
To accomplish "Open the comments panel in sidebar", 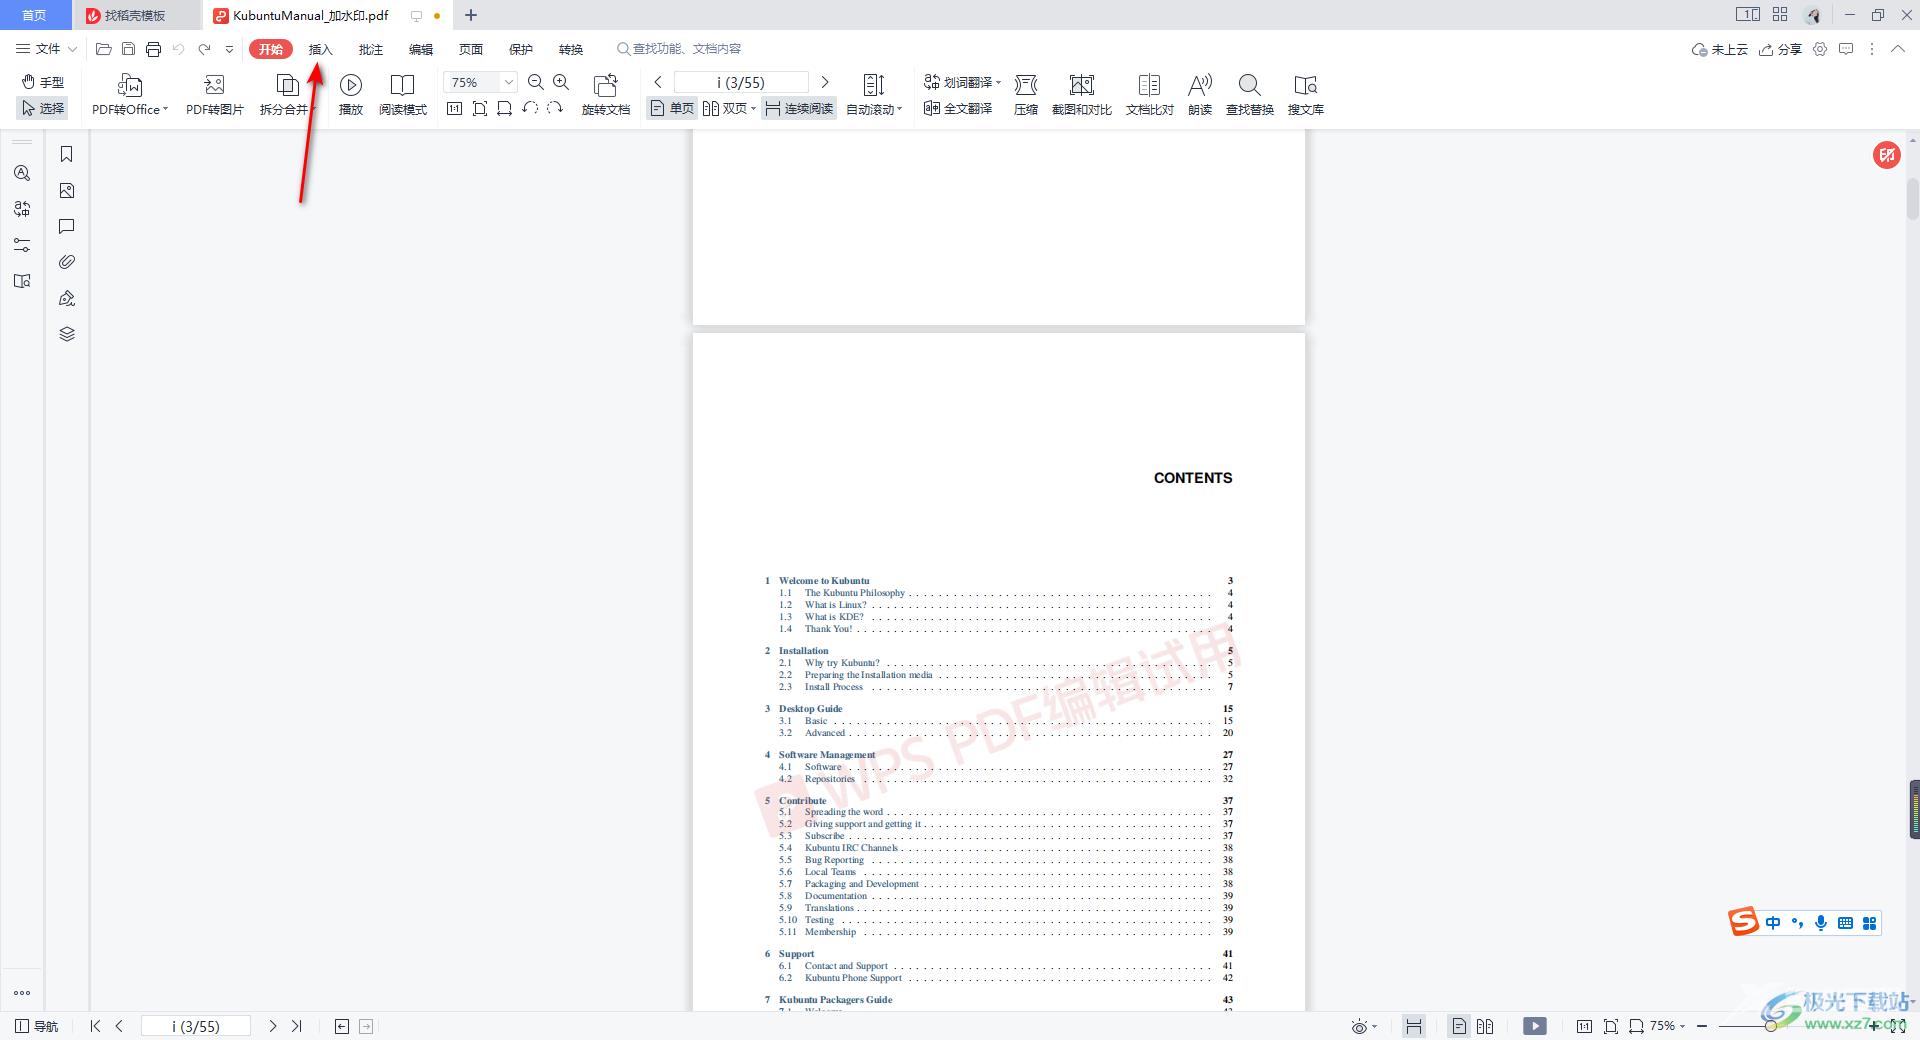I will 67,226.
